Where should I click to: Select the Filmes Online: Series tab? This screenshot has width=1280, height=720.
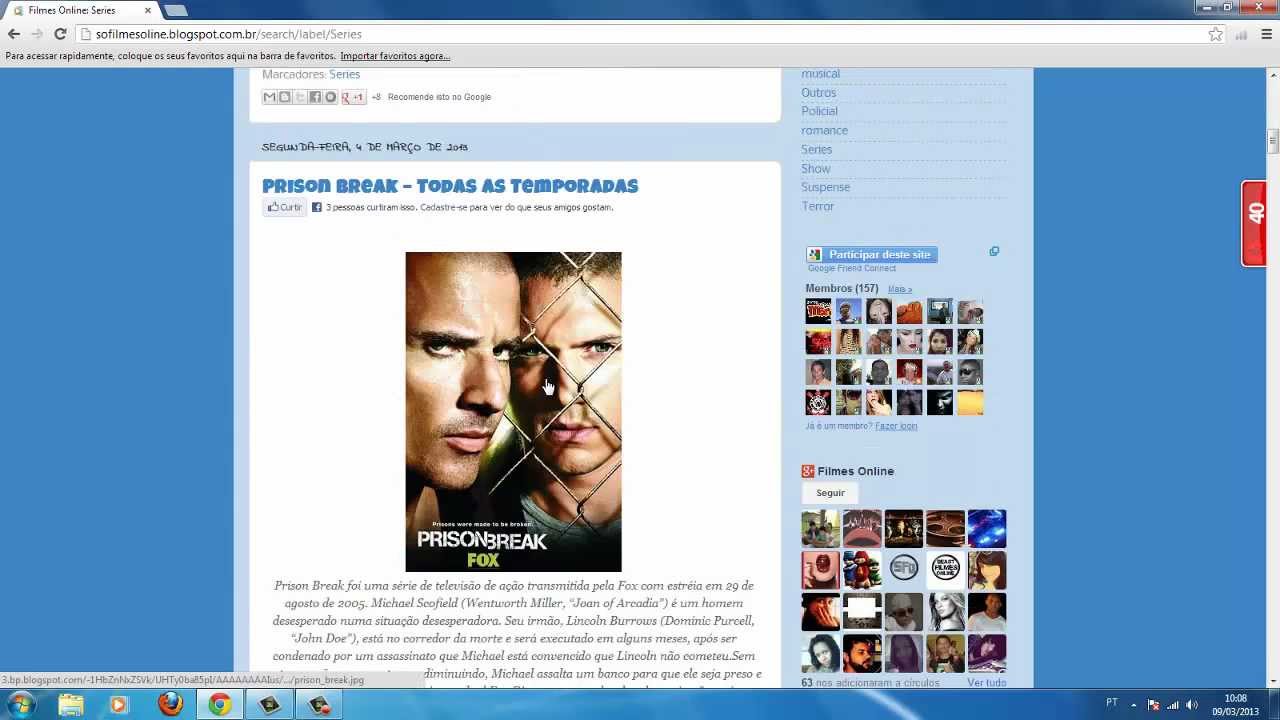click(x=80, y=10)
